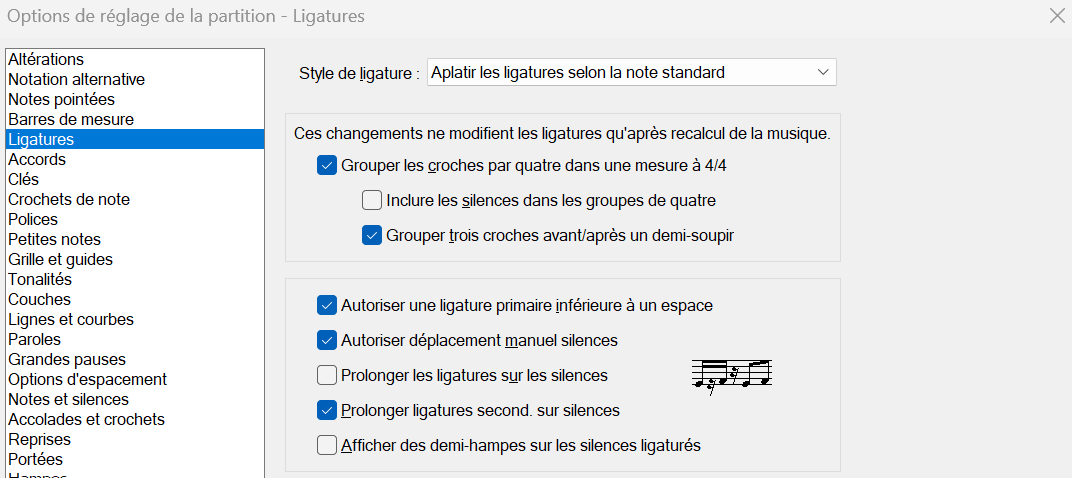Select Tonalités in the list
The image size is (1072, 478).
click(40, 280)
